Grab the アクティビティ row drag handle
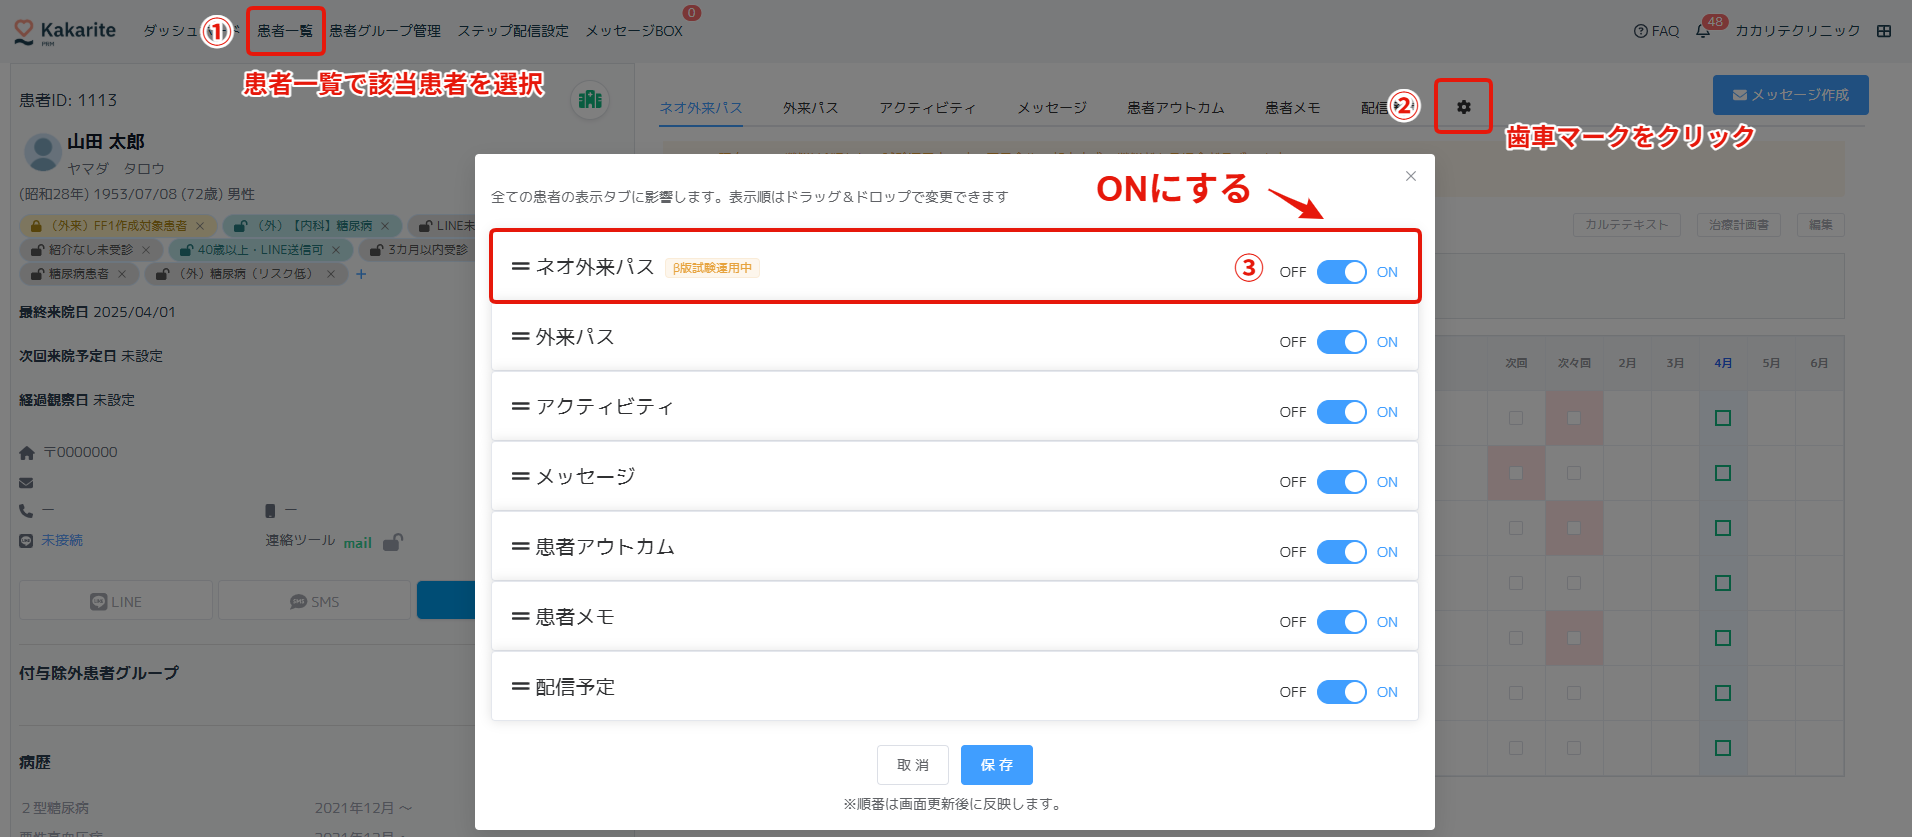This screenshot has height=837, width=1912. 520,407
